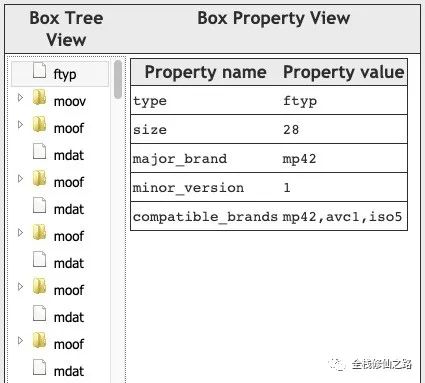Expand the third moof box node
Viewport: 425px width, 383px height.
[x=20, y=233]
